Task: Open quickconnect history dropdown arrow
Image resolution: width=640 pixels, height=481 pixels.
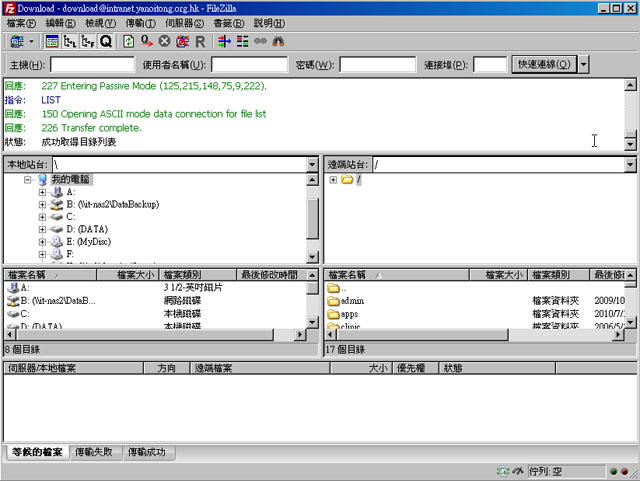Action: (x=584, y=65)
